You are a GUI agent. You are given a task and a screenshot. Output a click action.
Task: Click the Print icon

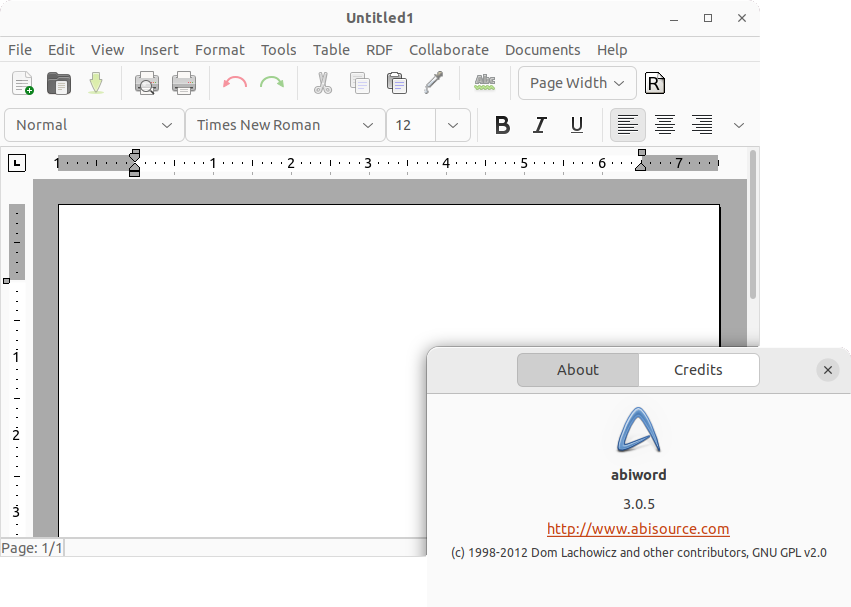184,83
